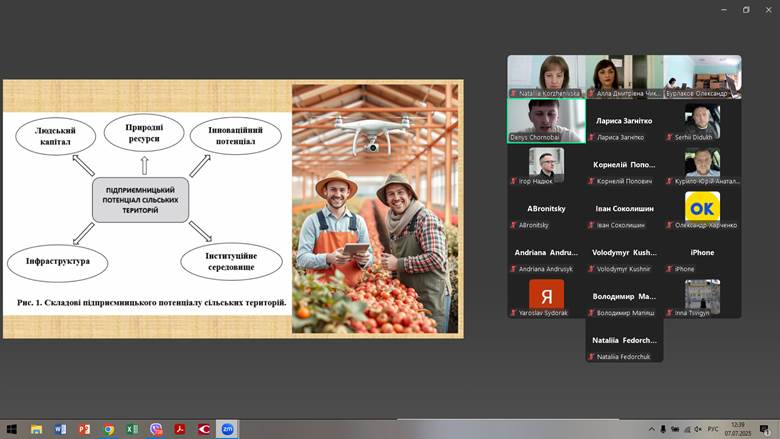
Task: Select Denys Chornobai's active video tile
Action: point(545,120)
